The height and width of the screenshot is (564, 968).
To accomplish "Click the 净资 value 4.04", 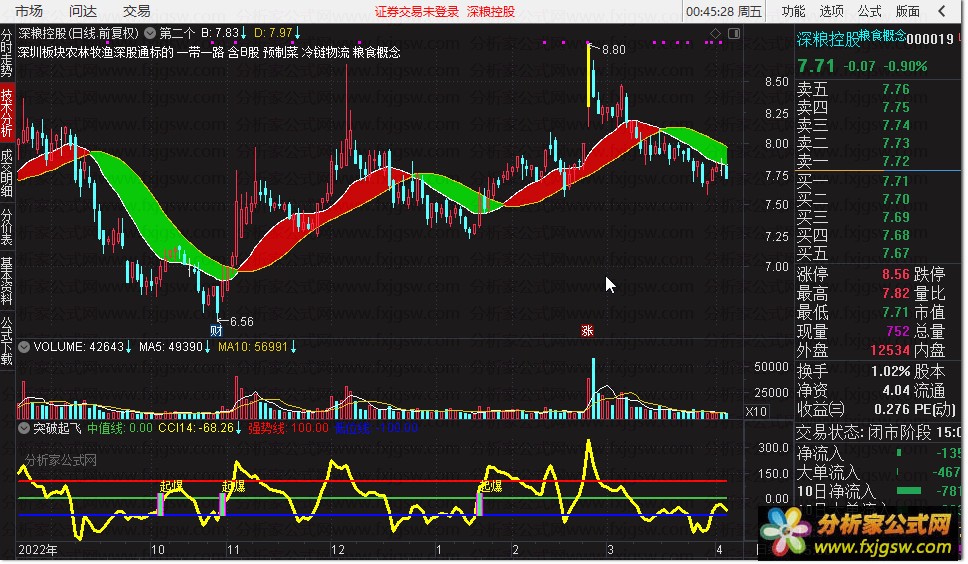I will [x=896, y=391].
